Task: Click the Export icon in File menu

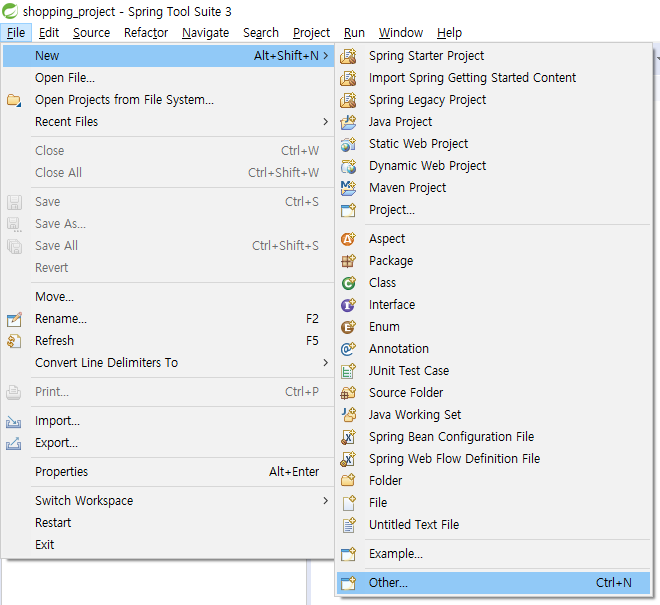Action: click(x=14, y=443)
